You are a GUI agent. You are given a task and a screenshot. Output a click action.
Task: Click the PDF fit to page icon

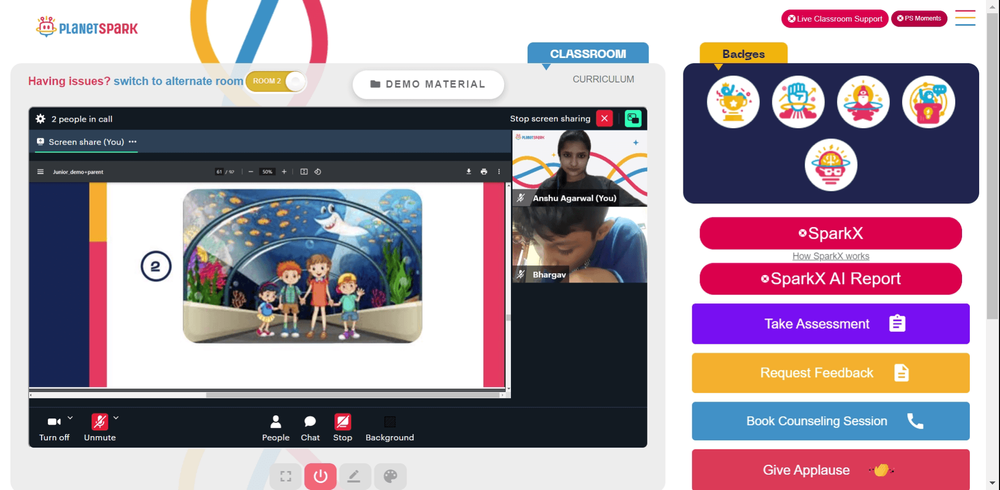point(304,172)
